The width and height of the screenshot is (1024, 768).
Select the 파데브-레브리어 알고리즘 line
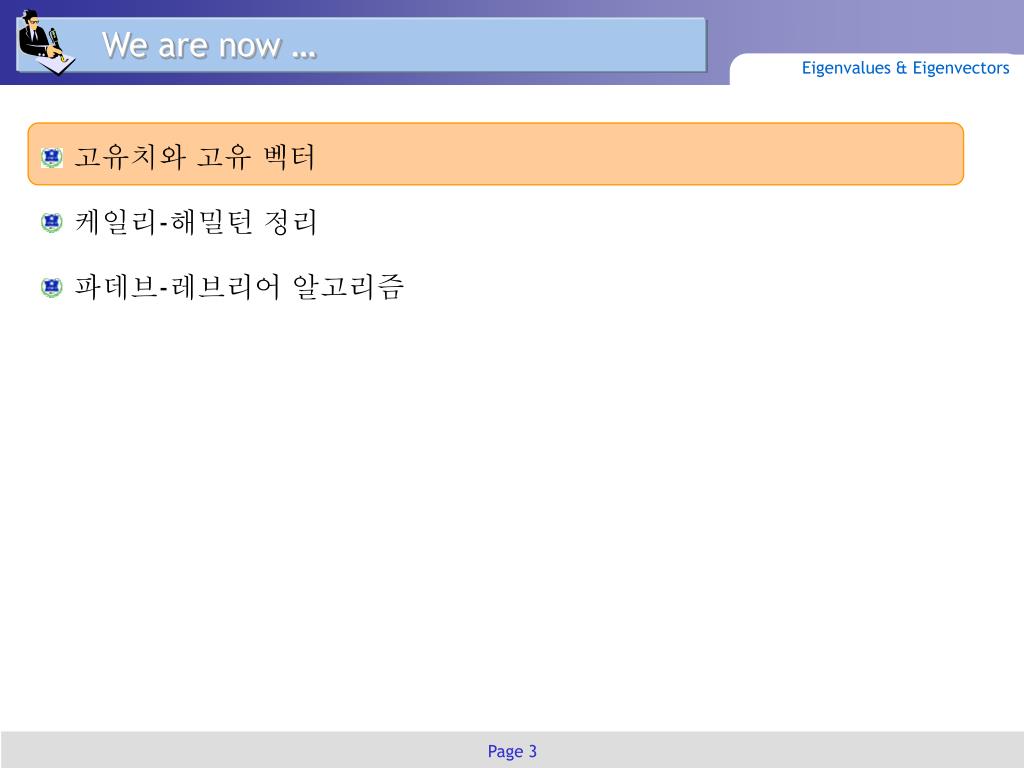[239, 287]
